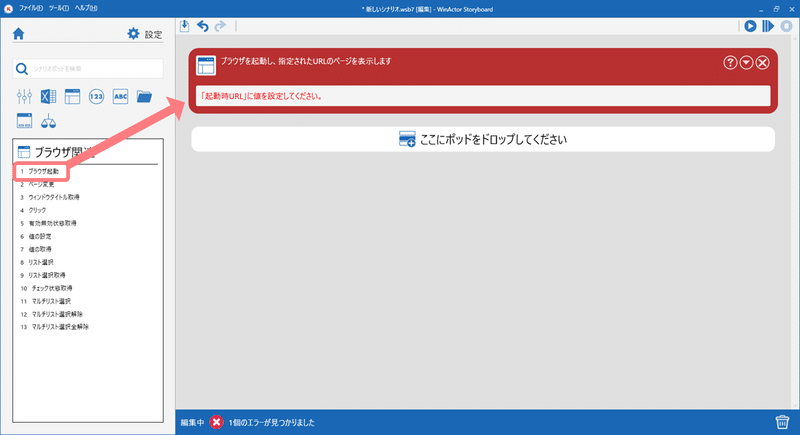The width and height of the screenshot is (800, 435).
Task: Click the trash bin icon
Action: (x=782, y=422)
